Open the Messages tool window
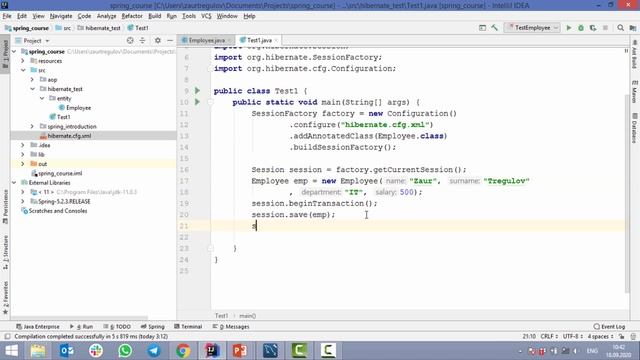Viewport: 640px width, 360px height. 231,327
